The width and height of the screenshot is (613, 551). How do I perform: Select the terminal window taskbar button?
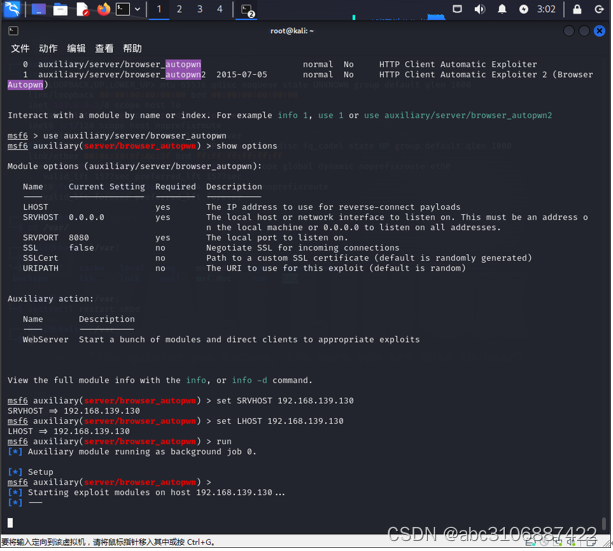[247, 10]
